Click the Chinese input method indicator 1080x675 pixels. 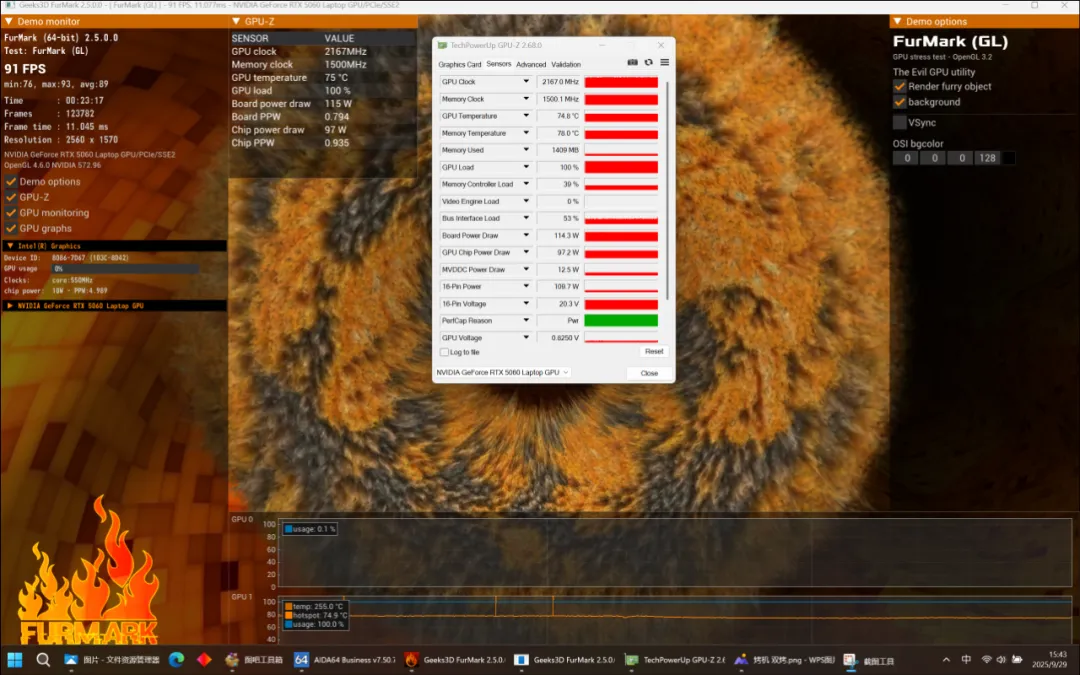966,659
